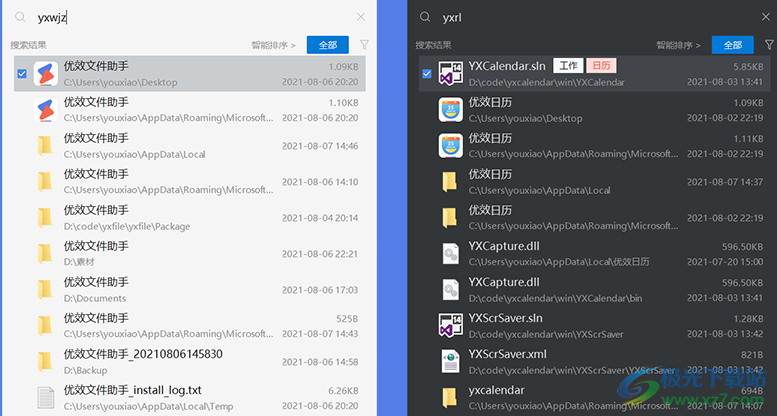Click the Visual Studio icon for YXCalendar.sln
The width and height of the screenshot is (777, 416).
click(x=450, y=73)
